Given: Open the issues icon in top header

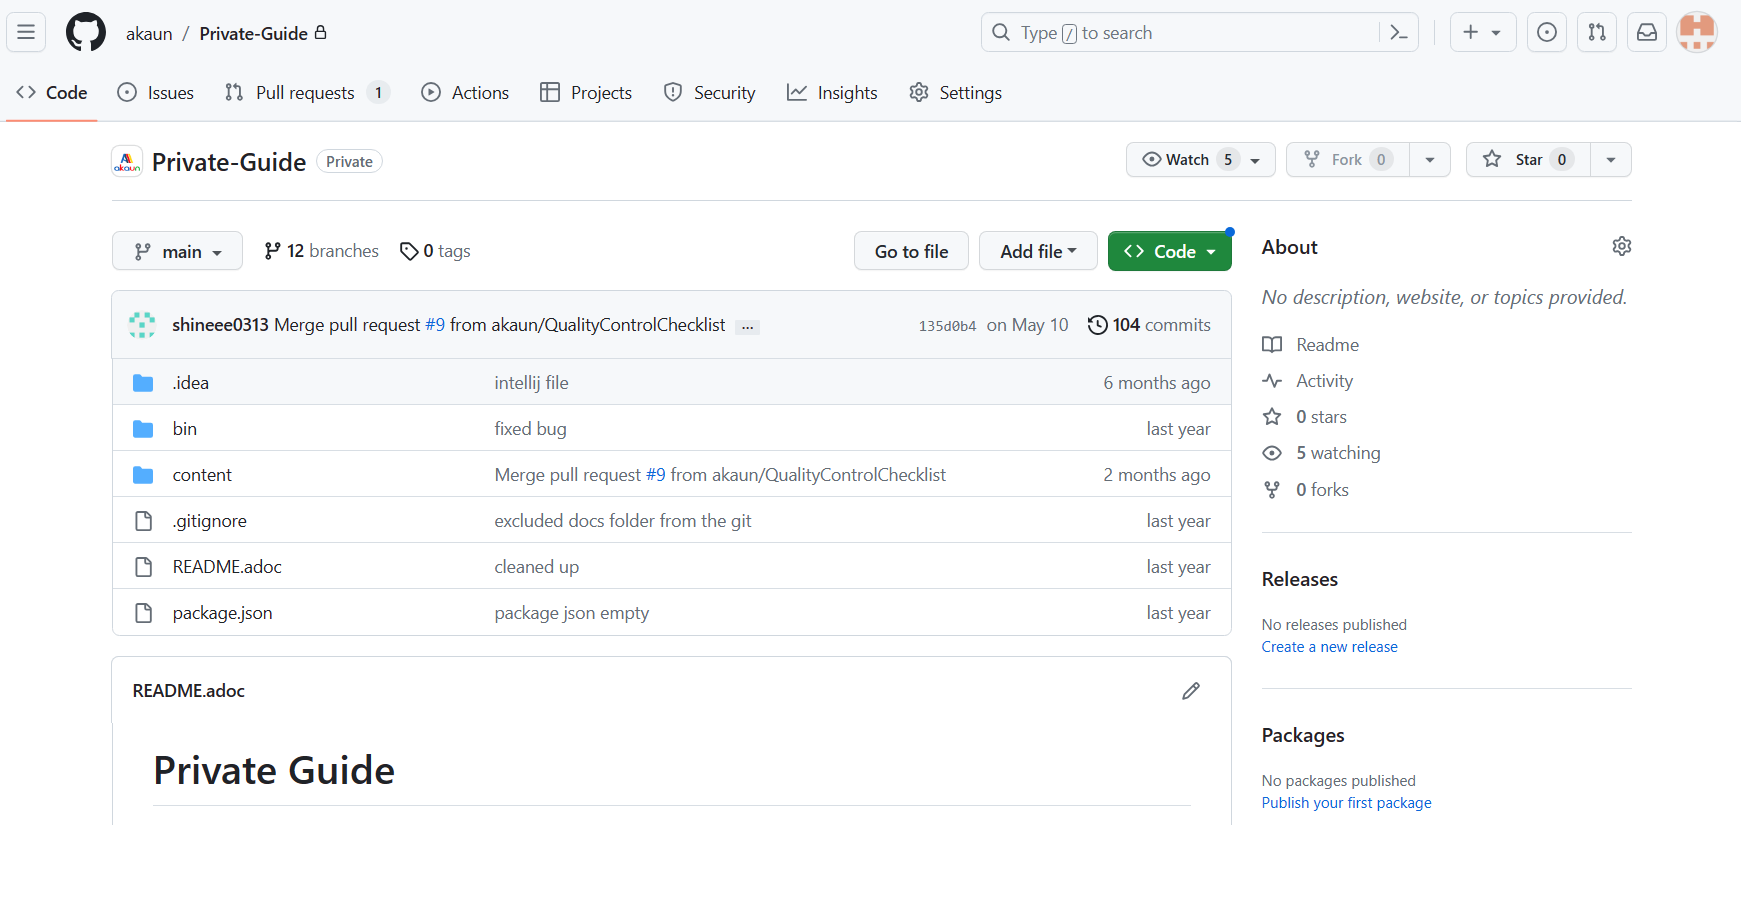Looking at the screenshot, I should coord(1546,33).
